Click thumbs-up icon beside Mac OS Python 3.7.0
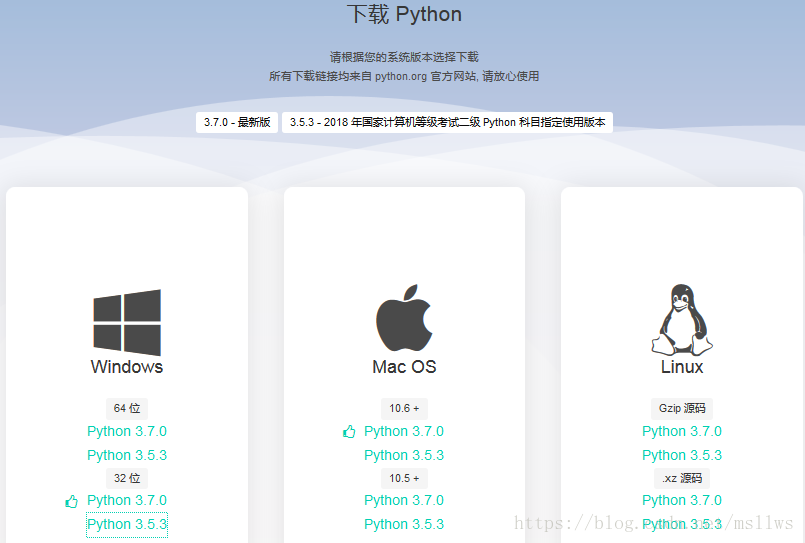 pyautogui.click(x=349, y=432)
